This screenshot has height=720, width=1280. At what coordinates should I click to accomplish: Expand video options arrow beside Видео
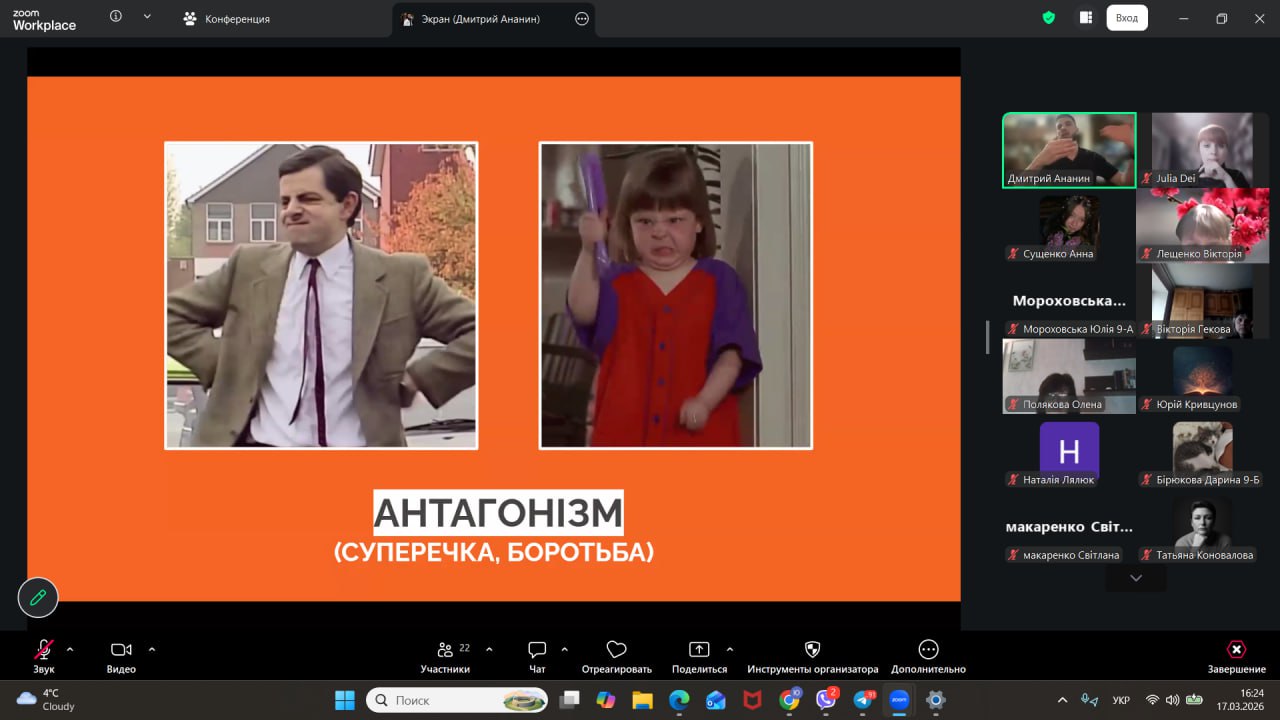click(x=152, y=649)
